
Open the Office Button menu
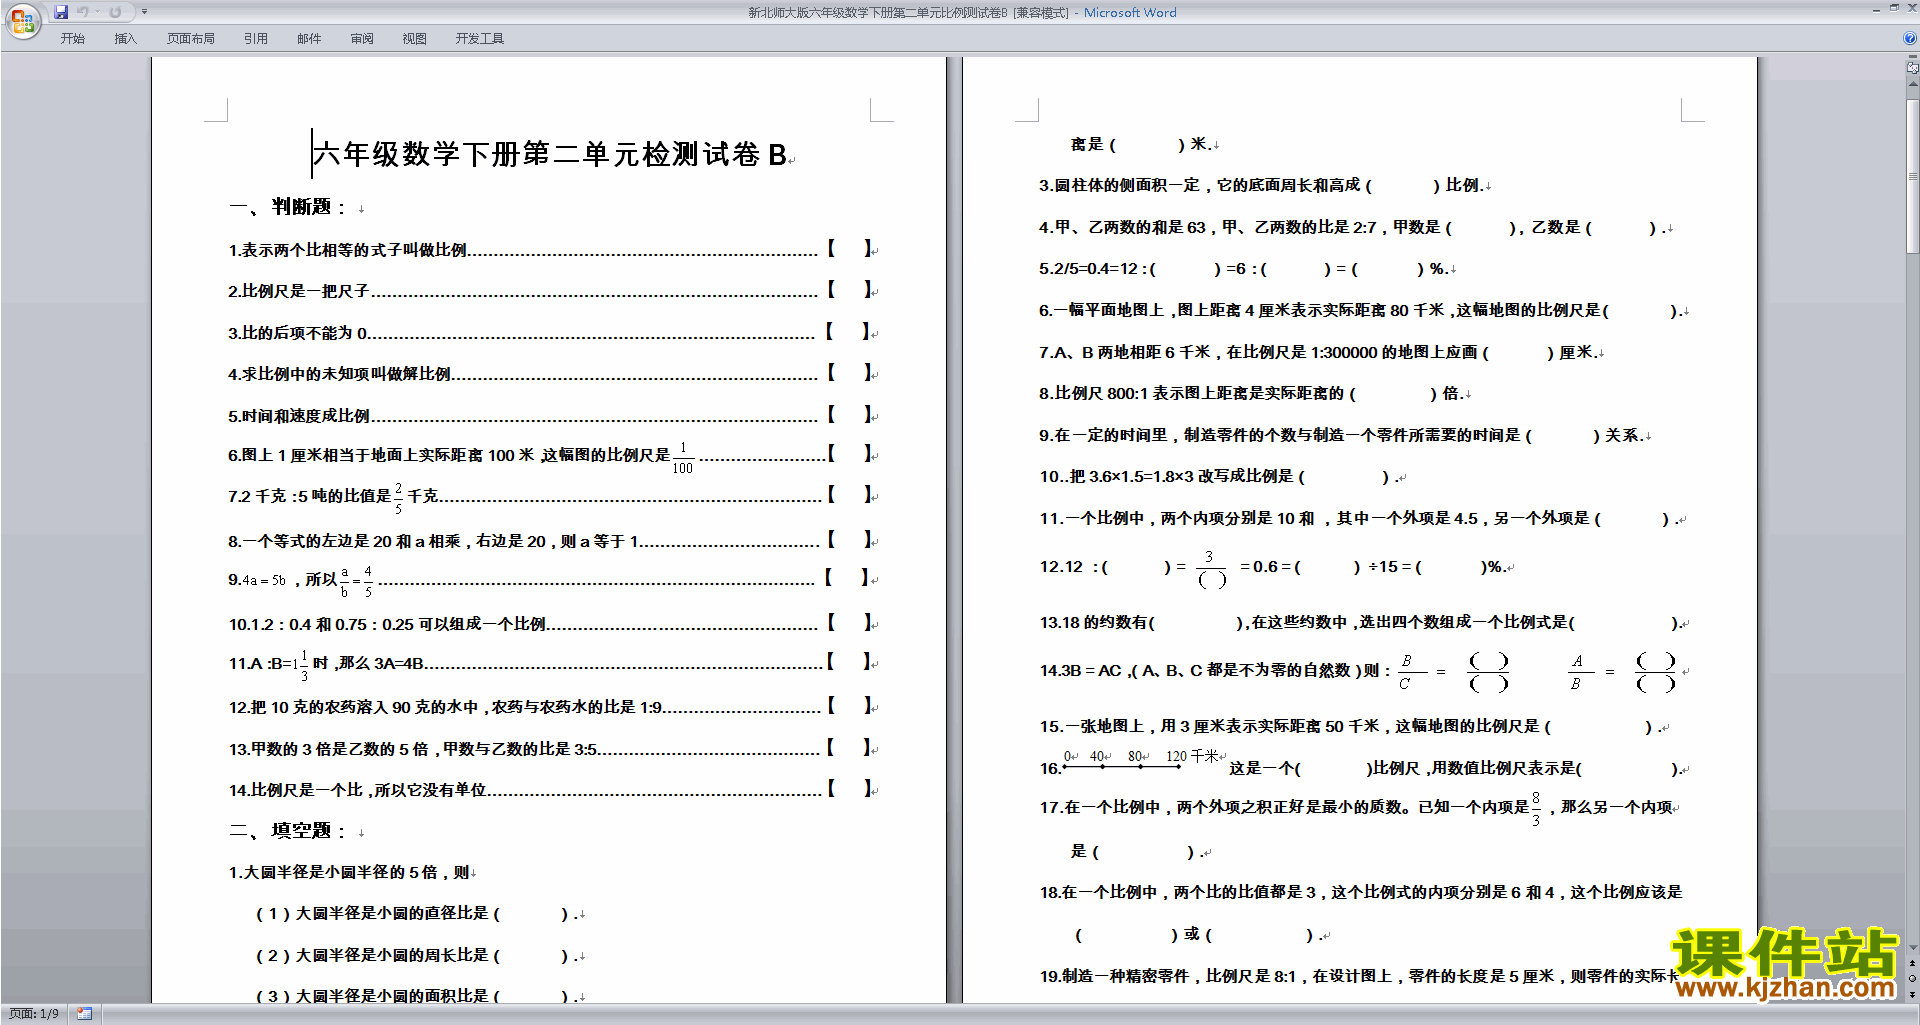coord(22,21)
